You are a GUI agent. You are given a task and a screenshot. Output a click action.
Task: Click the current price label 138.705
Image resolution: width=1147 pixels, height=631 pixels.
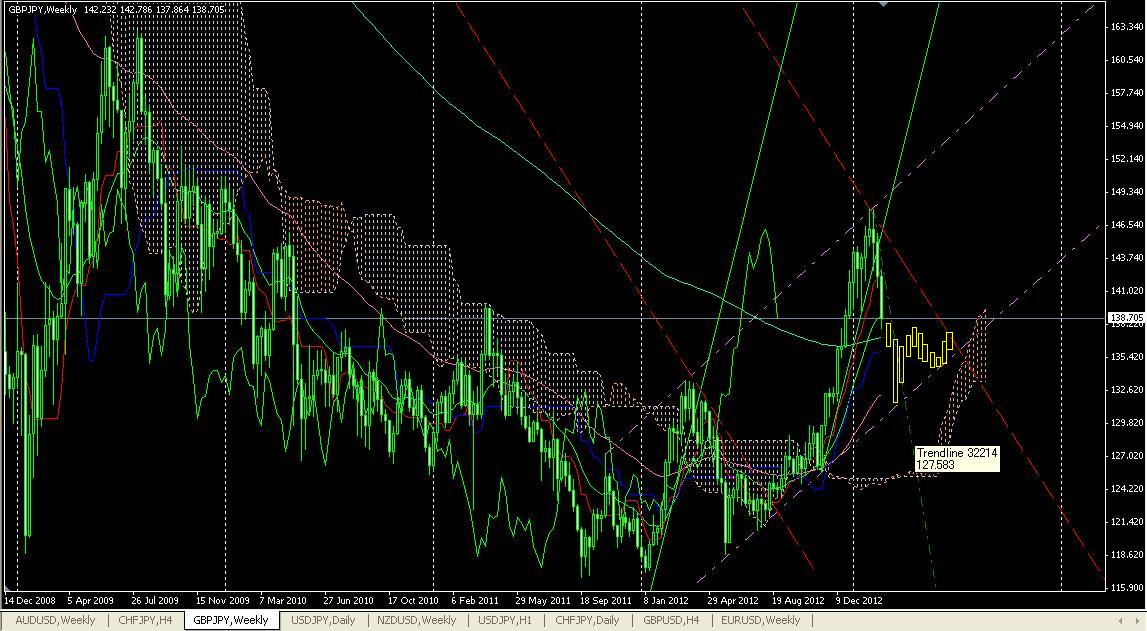tap(1126, 317)
